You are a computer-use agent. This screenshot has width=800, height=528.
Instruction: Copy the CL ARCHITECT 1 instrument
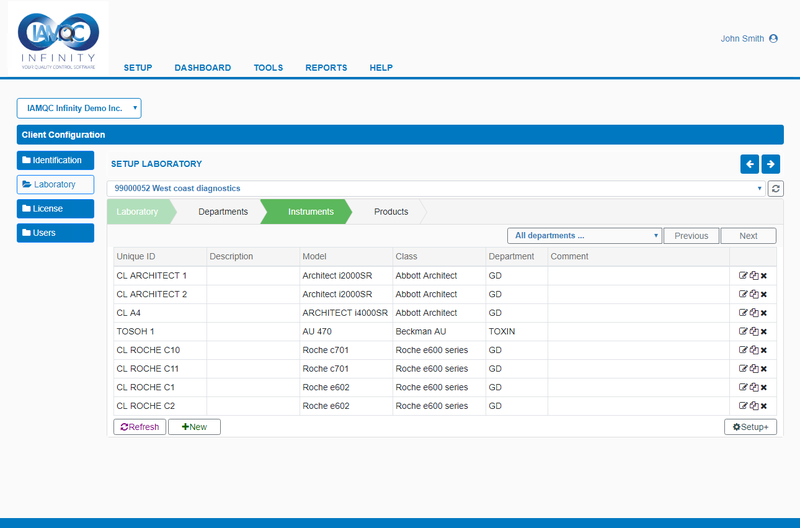point(754,275)
